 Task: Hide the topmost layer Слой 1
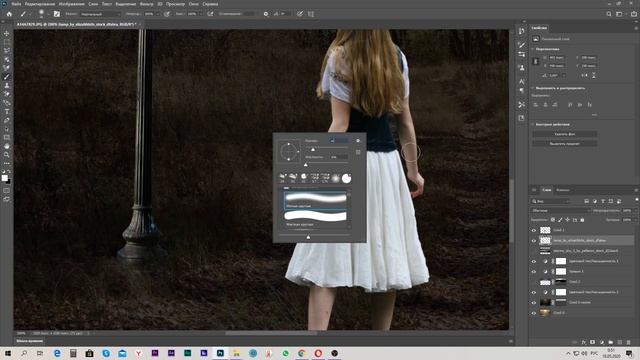(533, 230)
